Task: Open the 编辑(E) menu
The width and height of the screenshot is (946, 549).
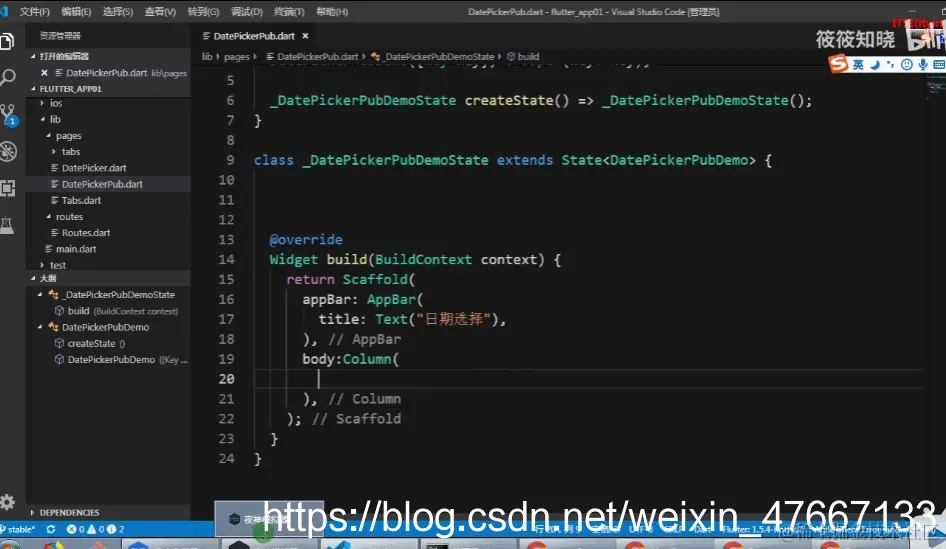Action: (76, 11)
